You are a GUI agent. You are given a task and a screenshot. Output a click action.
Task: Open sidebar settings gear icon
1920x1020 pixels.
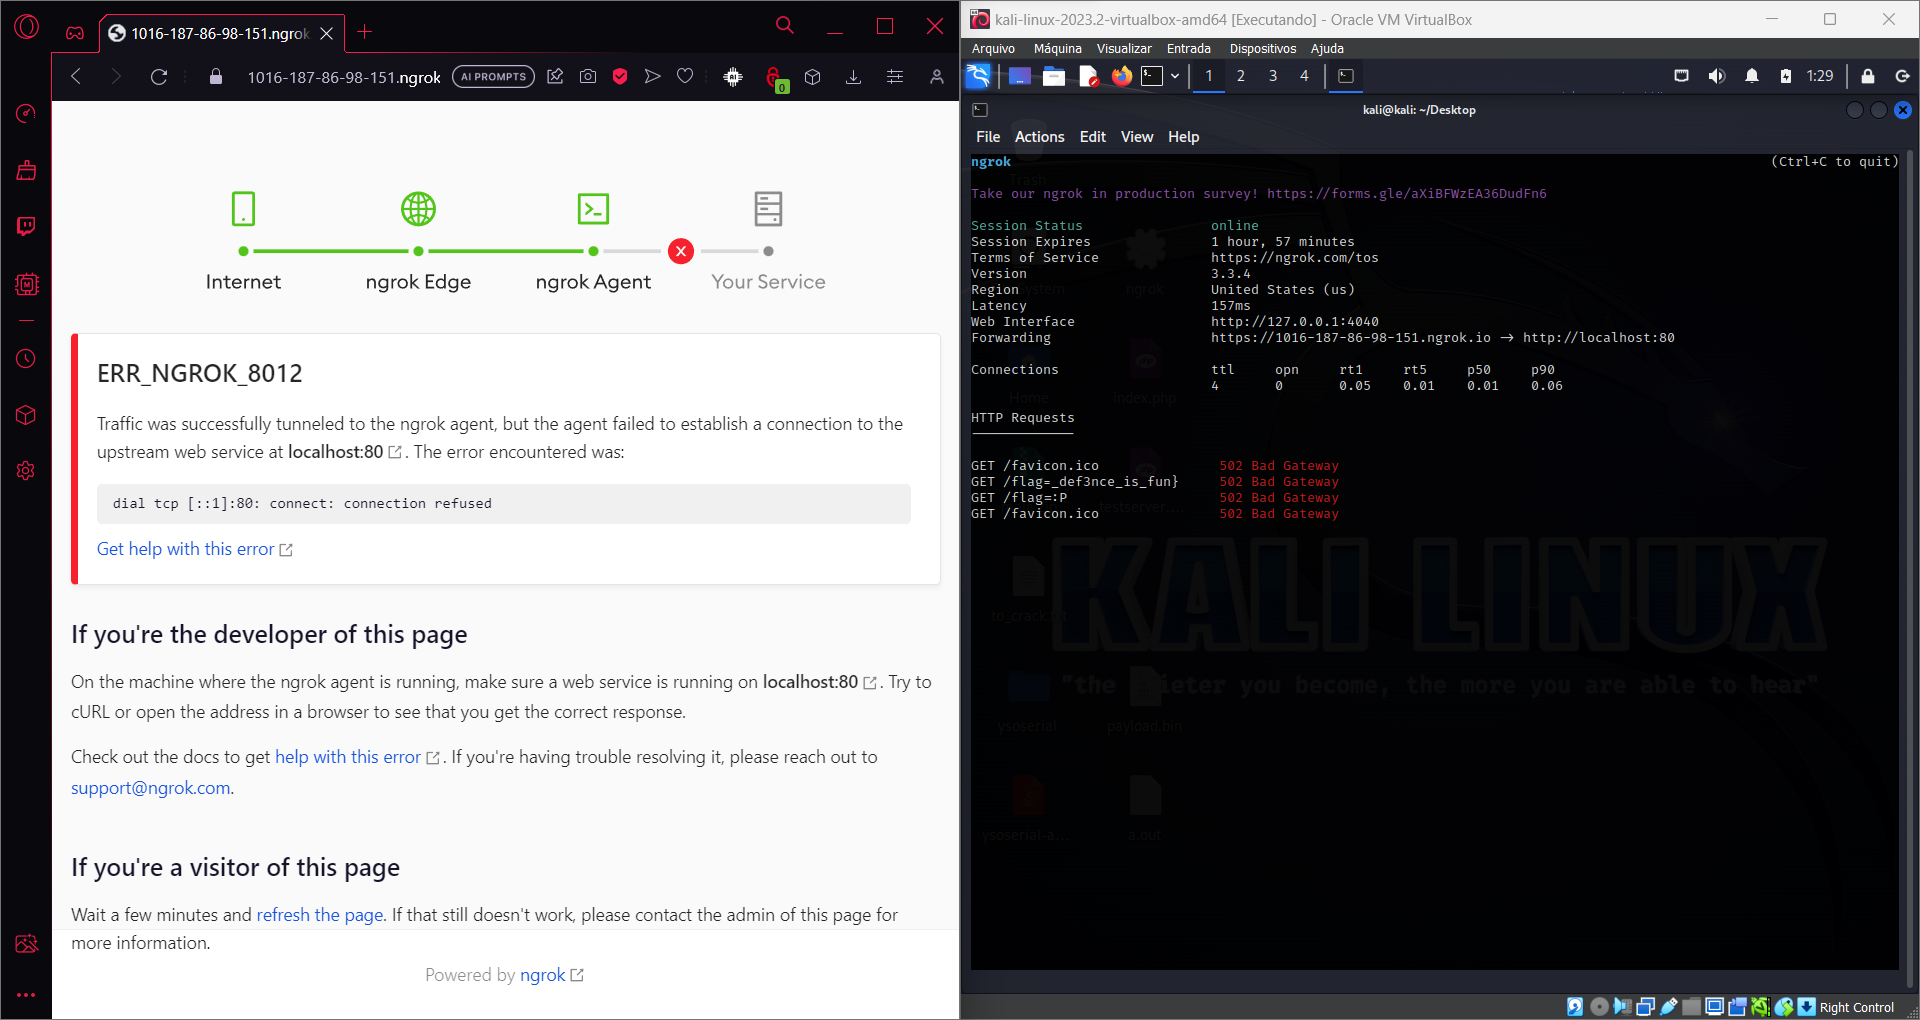pyautogui.click(x=26, y=470)
